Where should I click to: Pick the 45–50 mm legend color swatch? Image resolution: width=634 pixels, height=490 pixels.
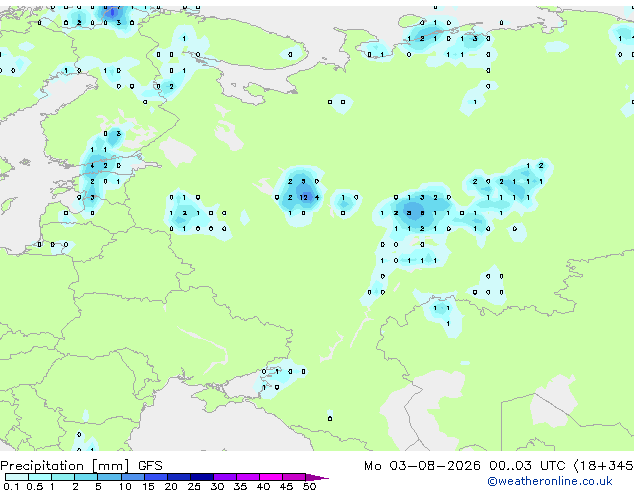click(x=294, y=477)
